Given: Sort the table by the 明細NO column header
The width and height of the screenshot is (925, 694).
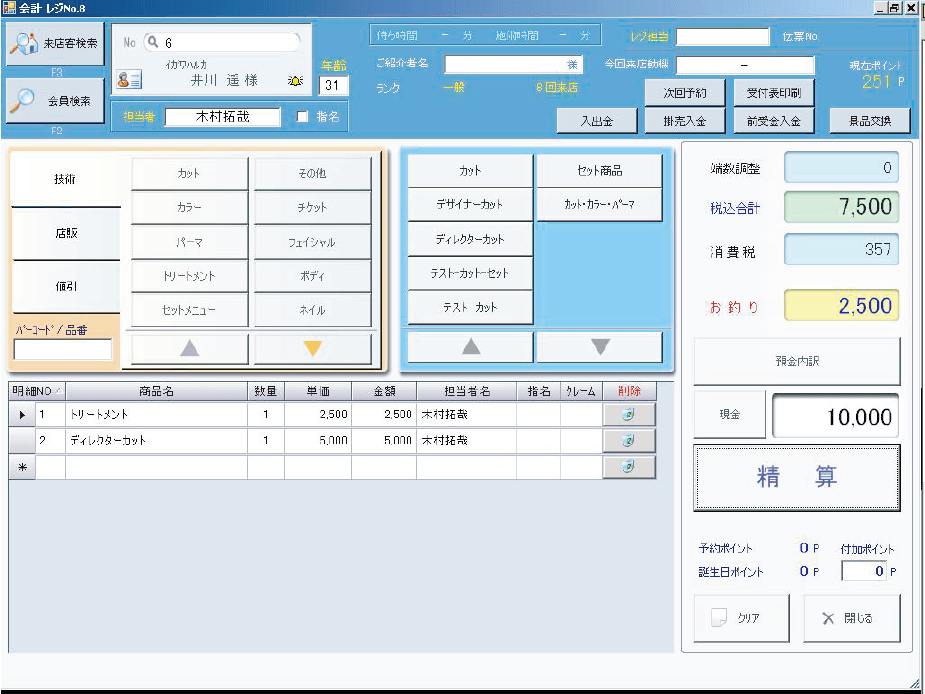Looking at the screenshot, I should point(37,390).
